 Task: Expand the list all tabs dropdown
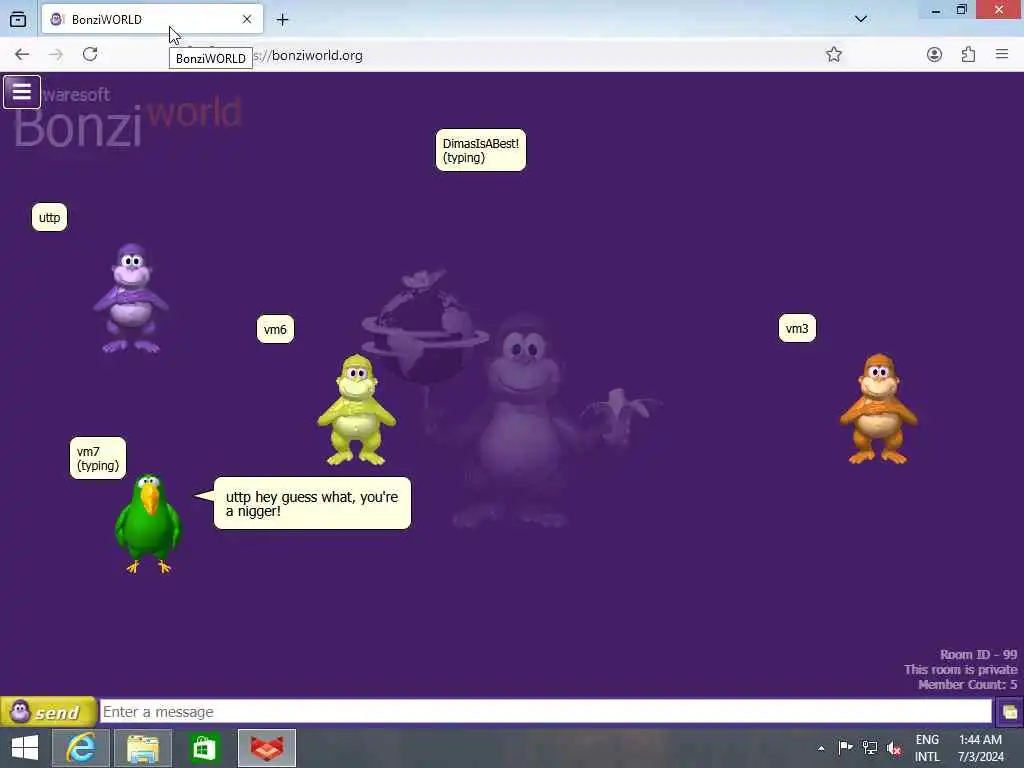tap(861, 19)
